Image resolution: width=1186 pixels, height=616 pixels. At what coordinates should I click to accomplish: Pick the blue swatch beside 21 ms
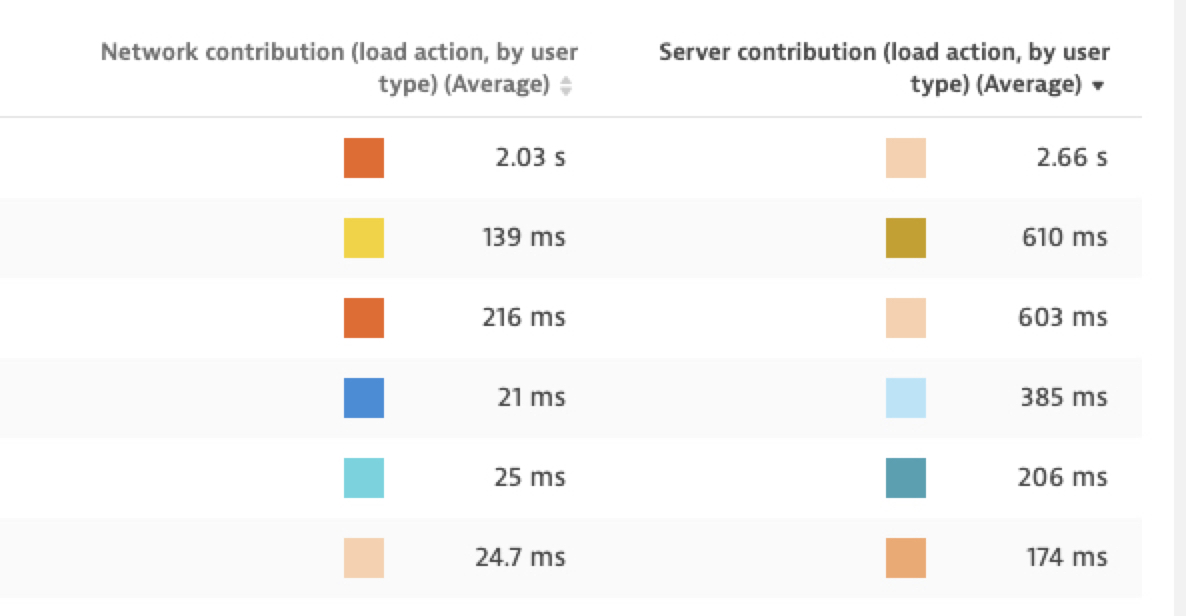point(364,398)
